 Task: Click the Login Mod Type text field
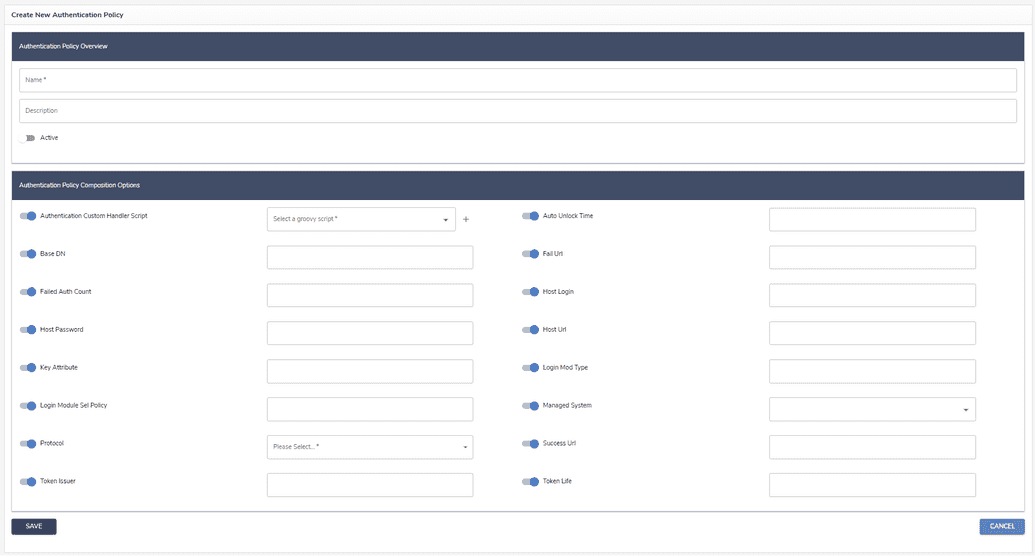(872, 371)
